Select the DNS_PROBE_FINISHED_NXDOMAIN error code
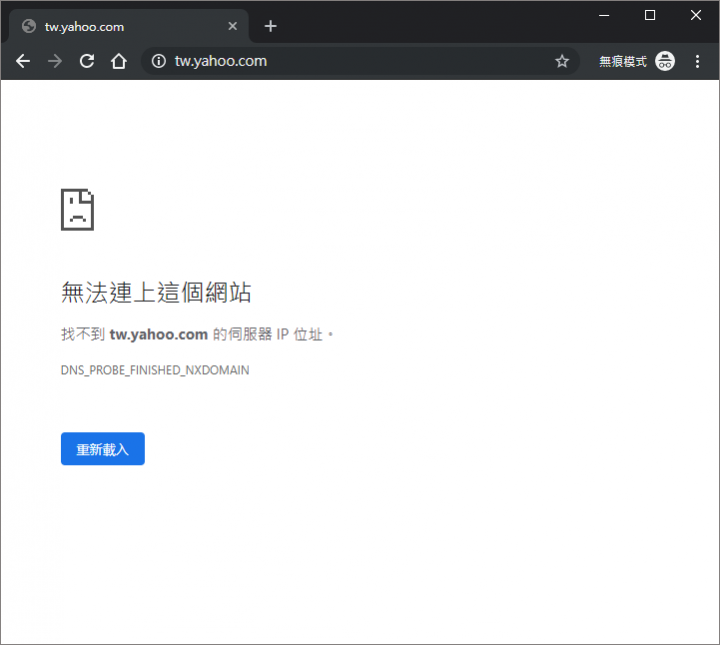The width and height of the screenshot is (720, 645). click(155, 370)
